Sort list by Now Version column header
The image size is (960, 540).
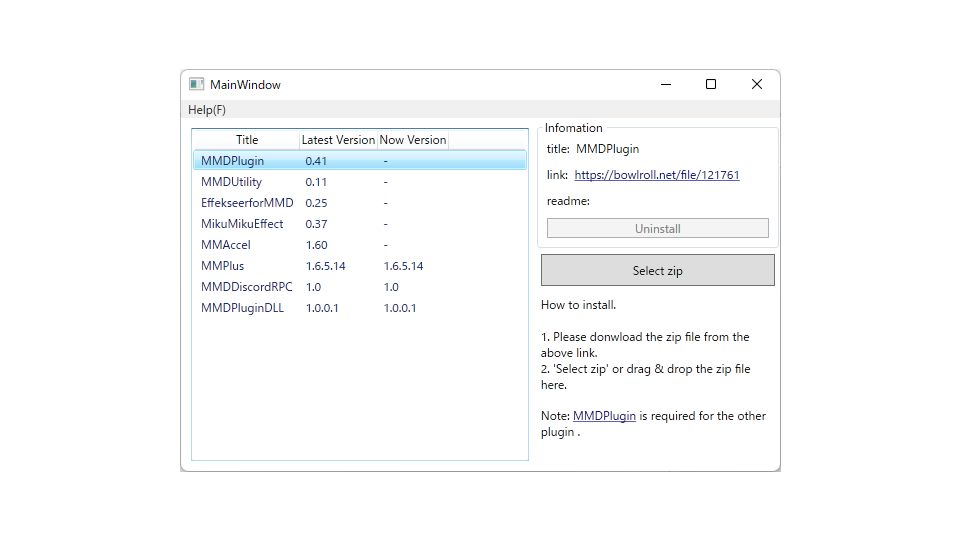413,140
